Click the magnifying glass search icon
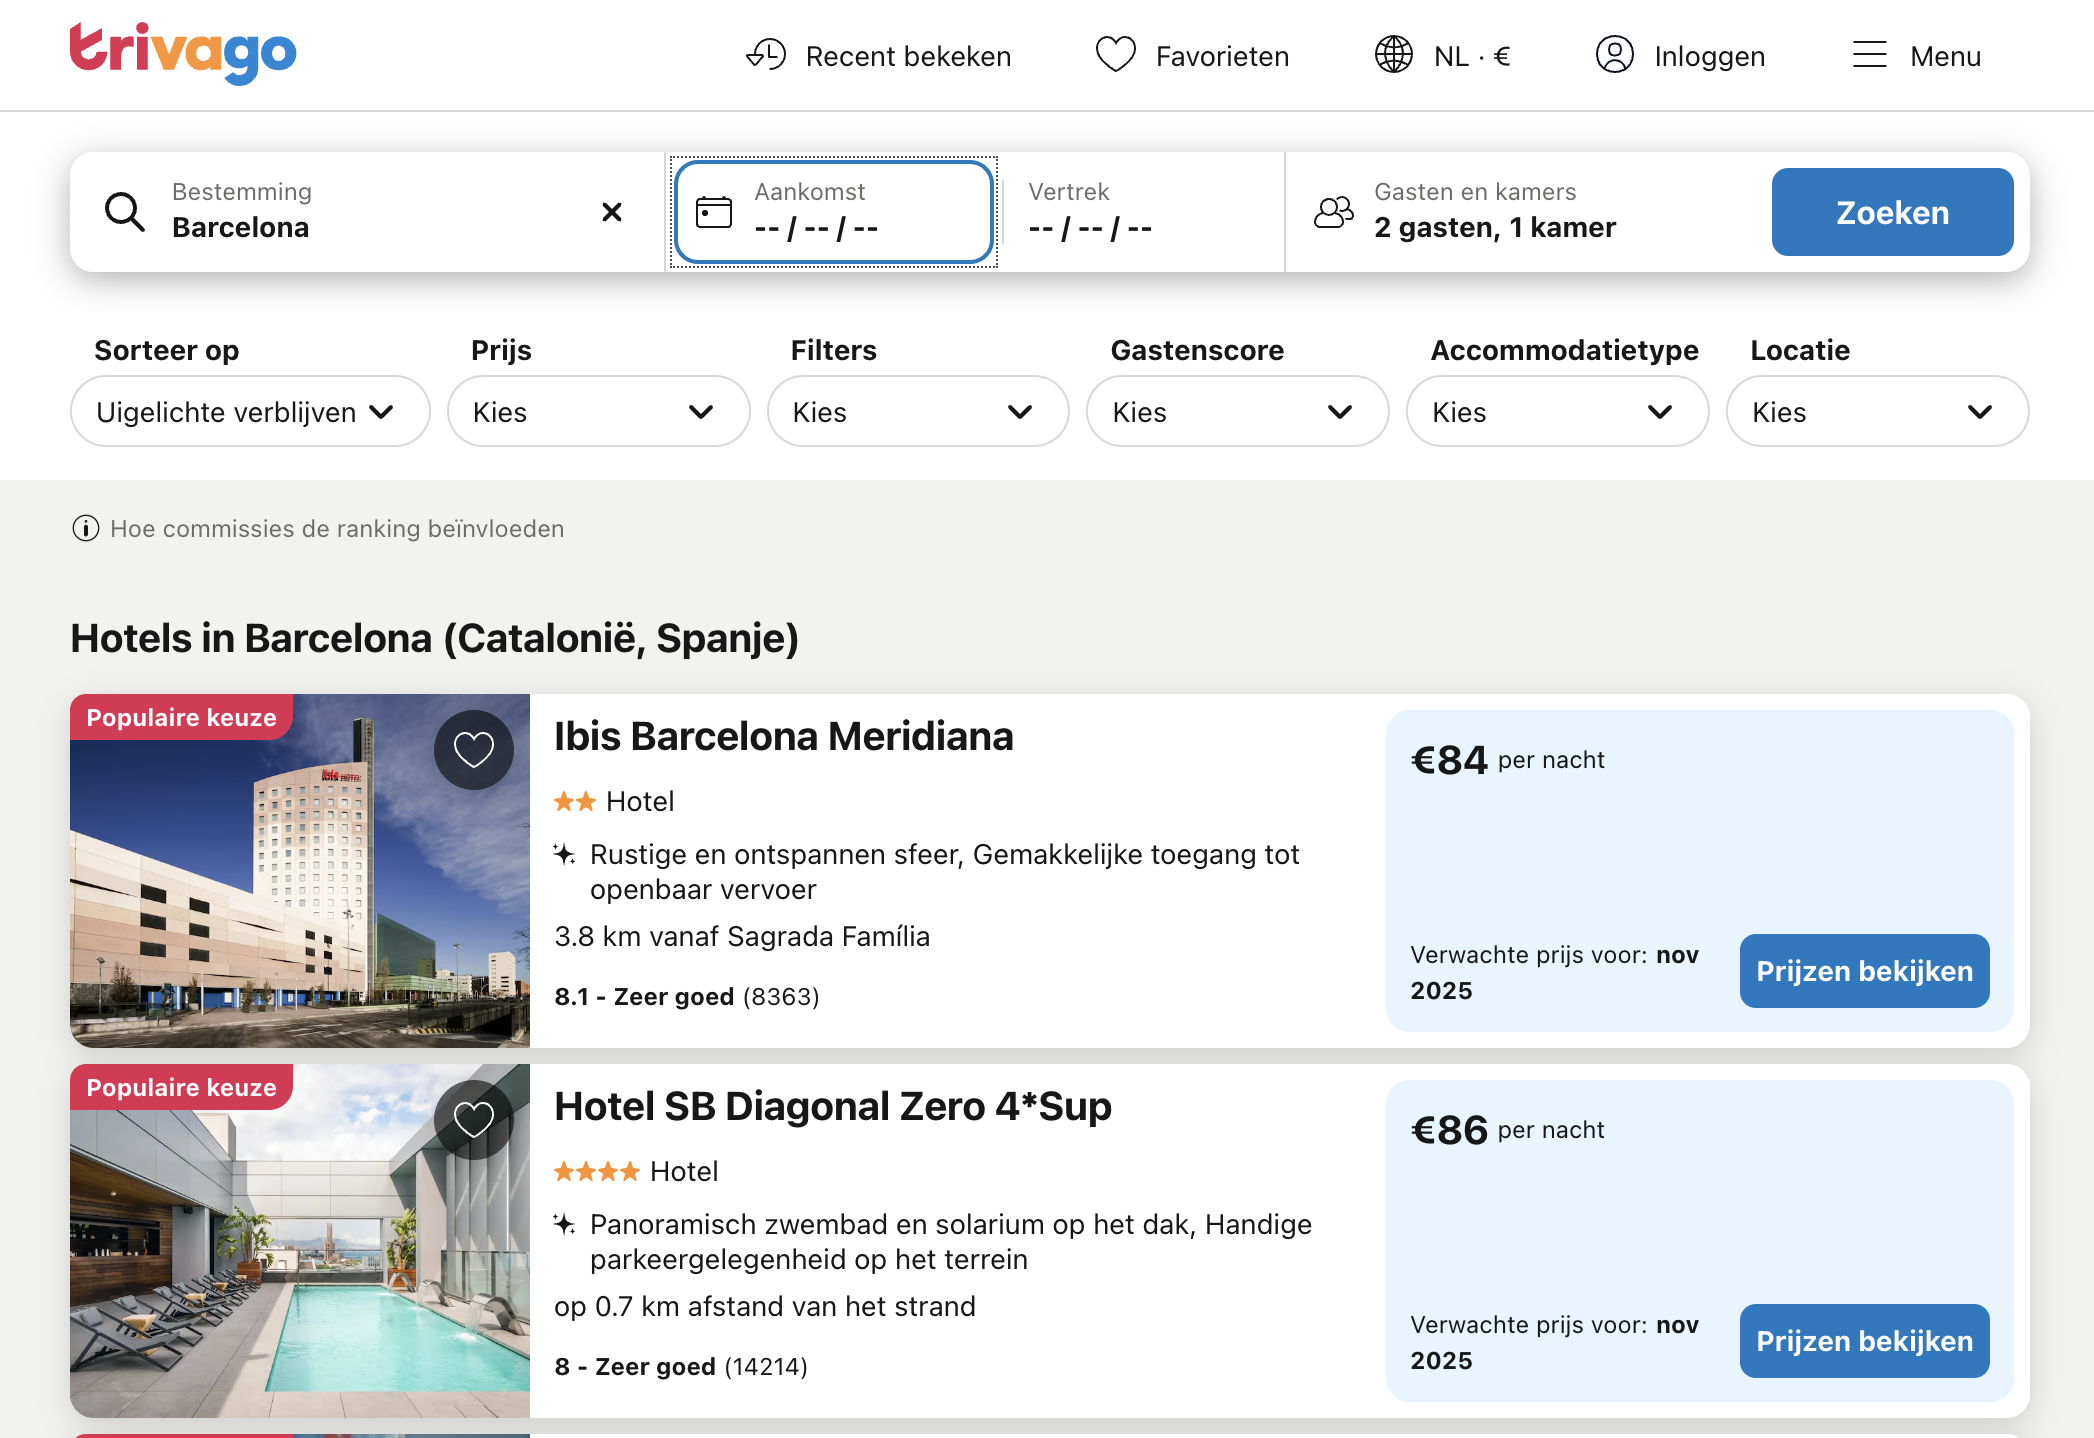This screenshot has width=2094, height=1438. 125,212
